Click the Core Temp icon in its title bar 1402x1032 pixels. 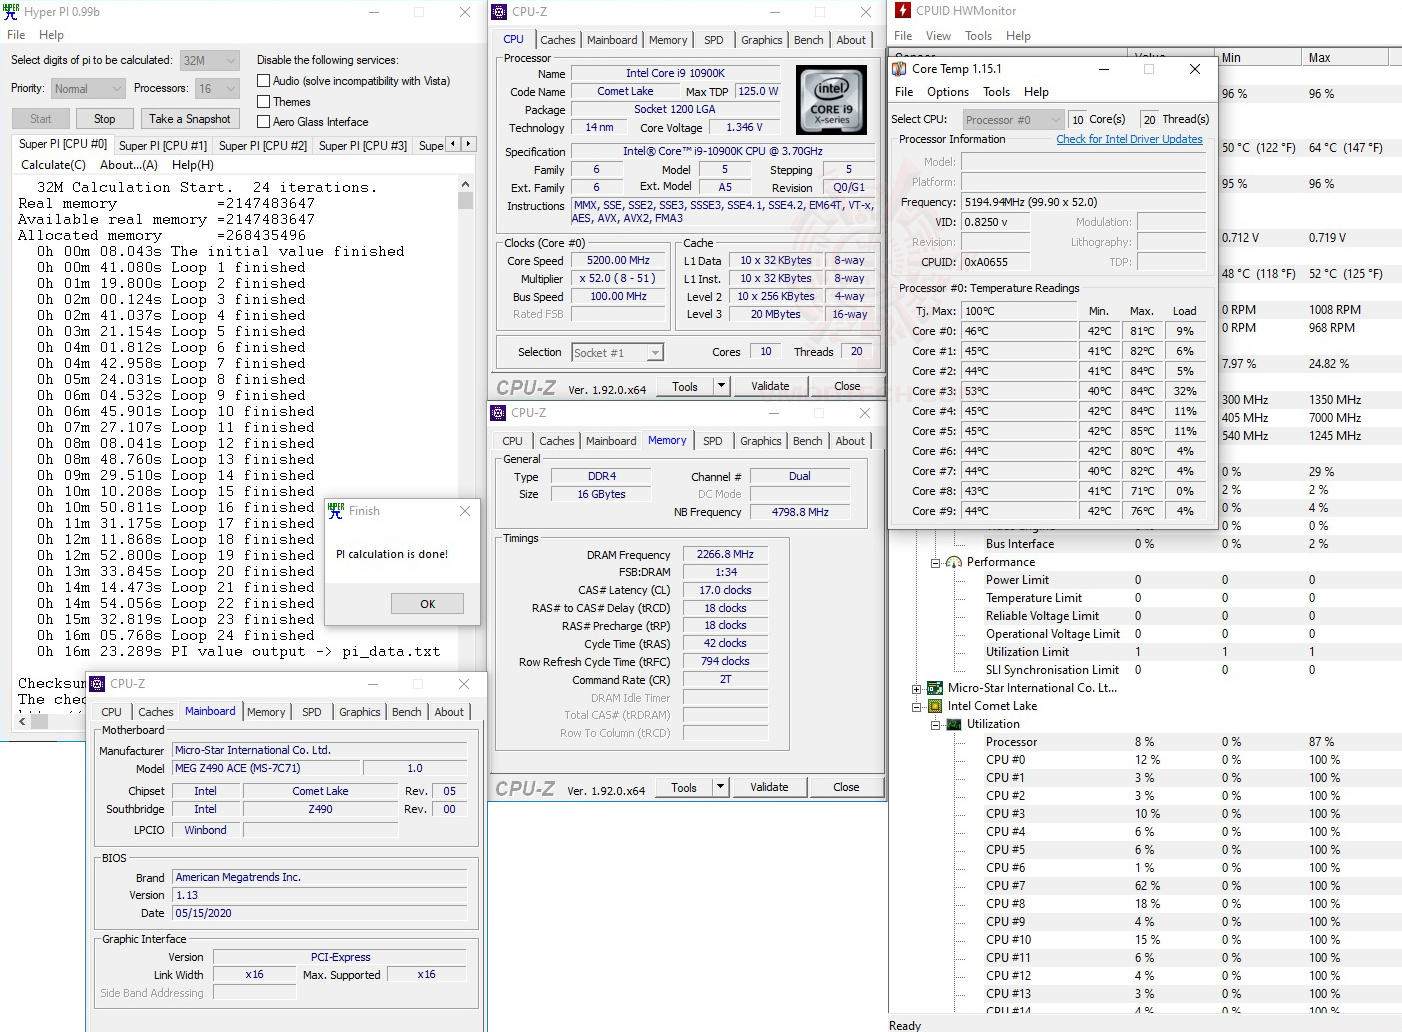pyautogui.click(x=899, y=69)
